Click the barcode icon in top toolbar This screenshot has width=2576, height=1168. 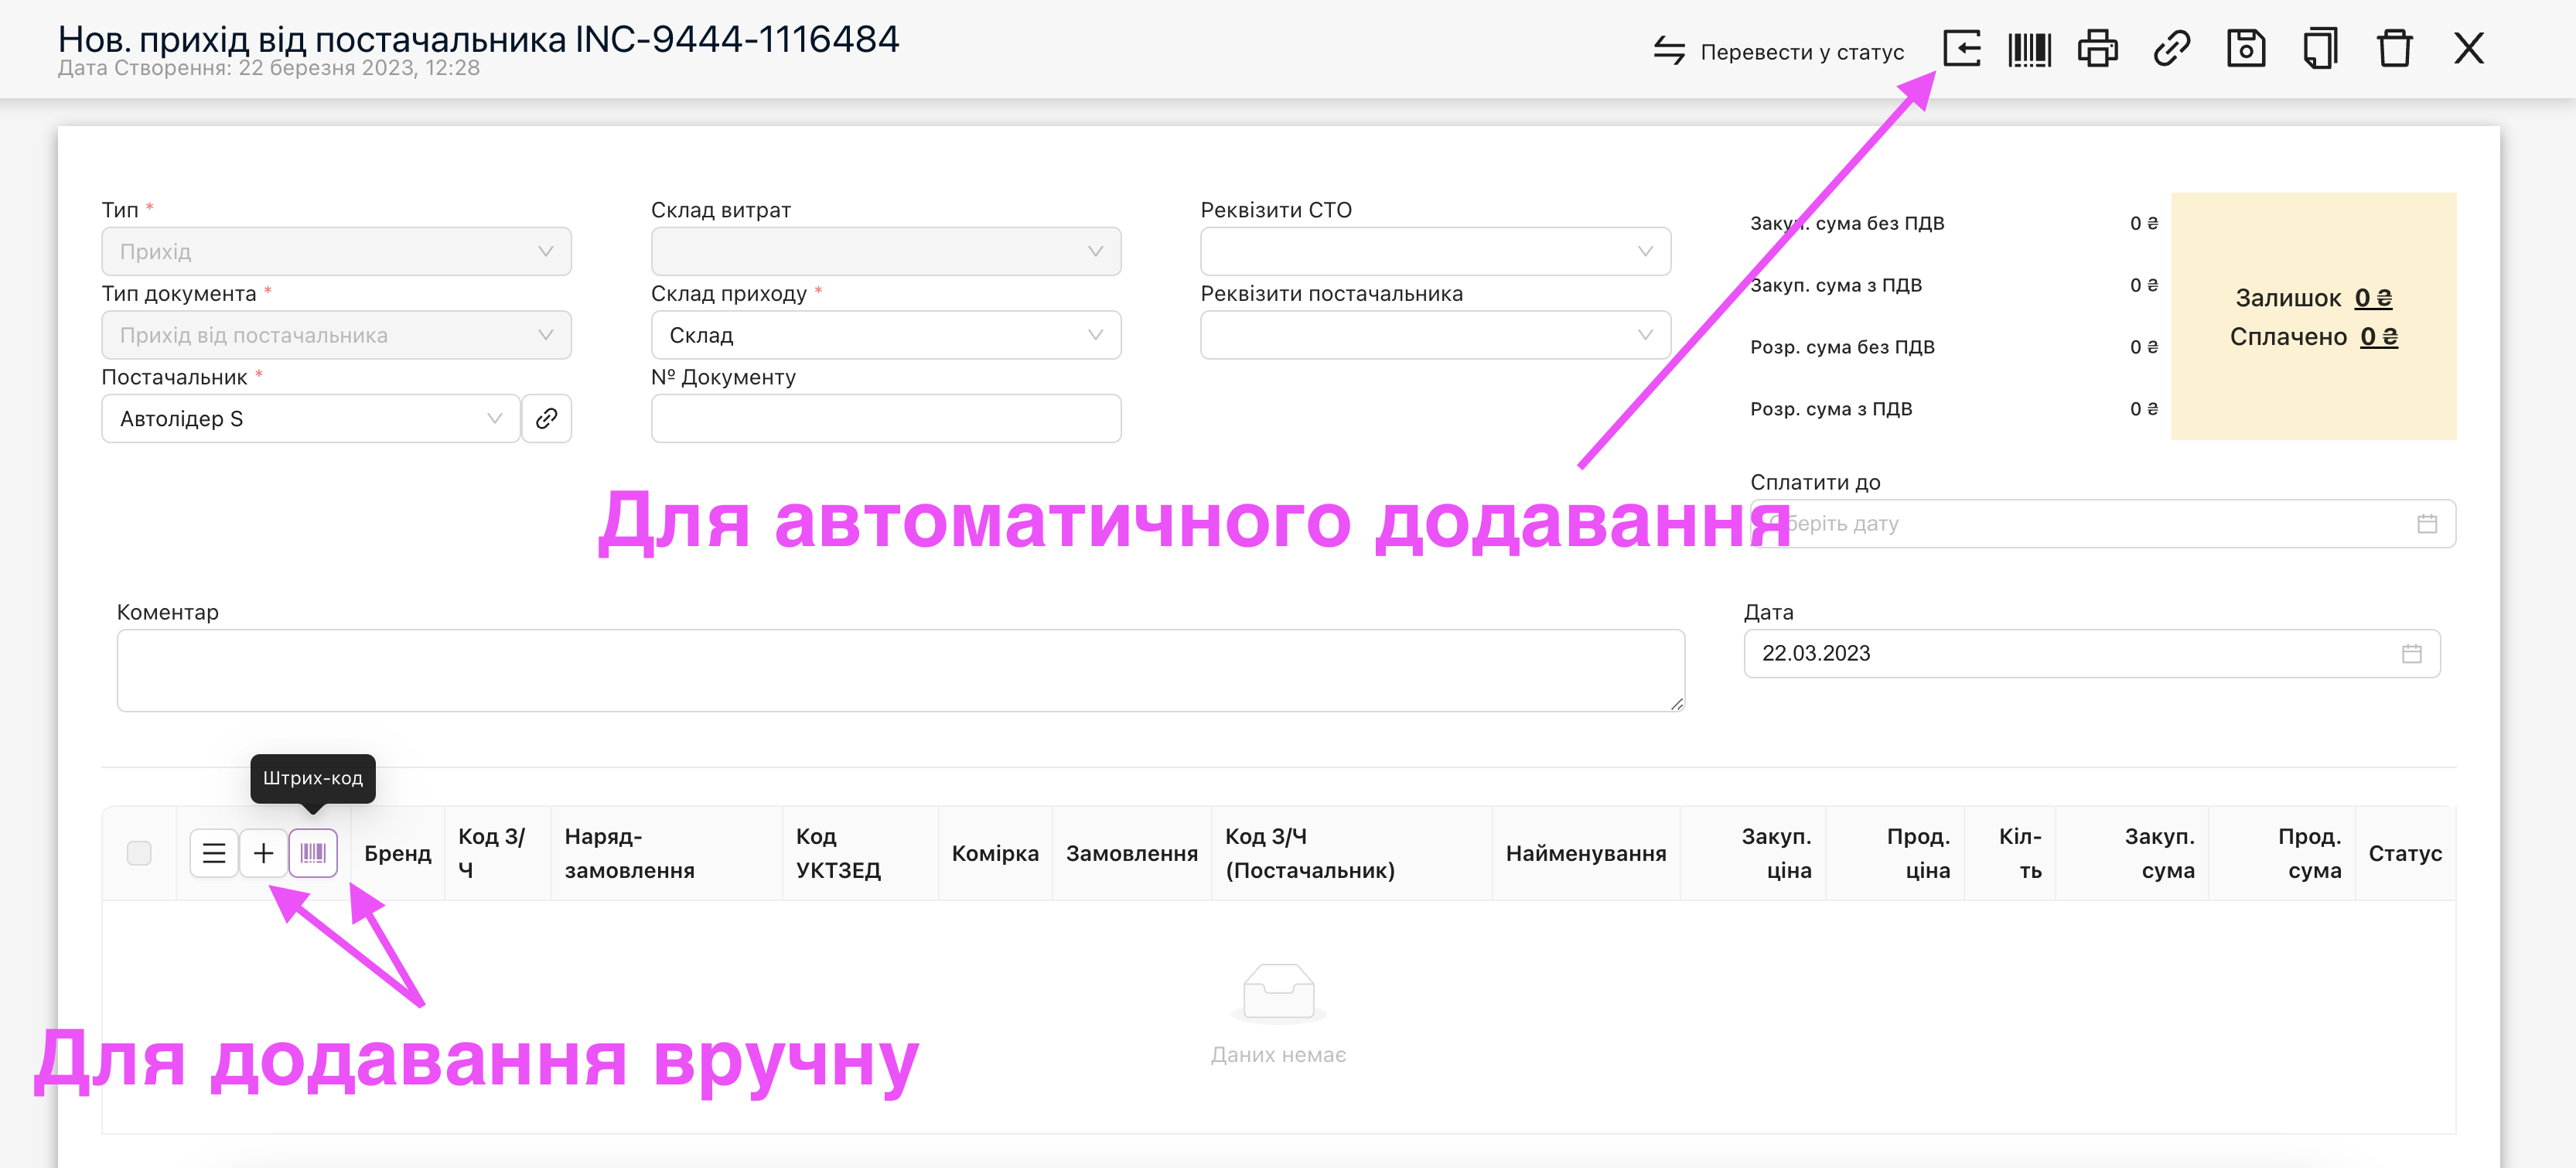point(2029,48)
